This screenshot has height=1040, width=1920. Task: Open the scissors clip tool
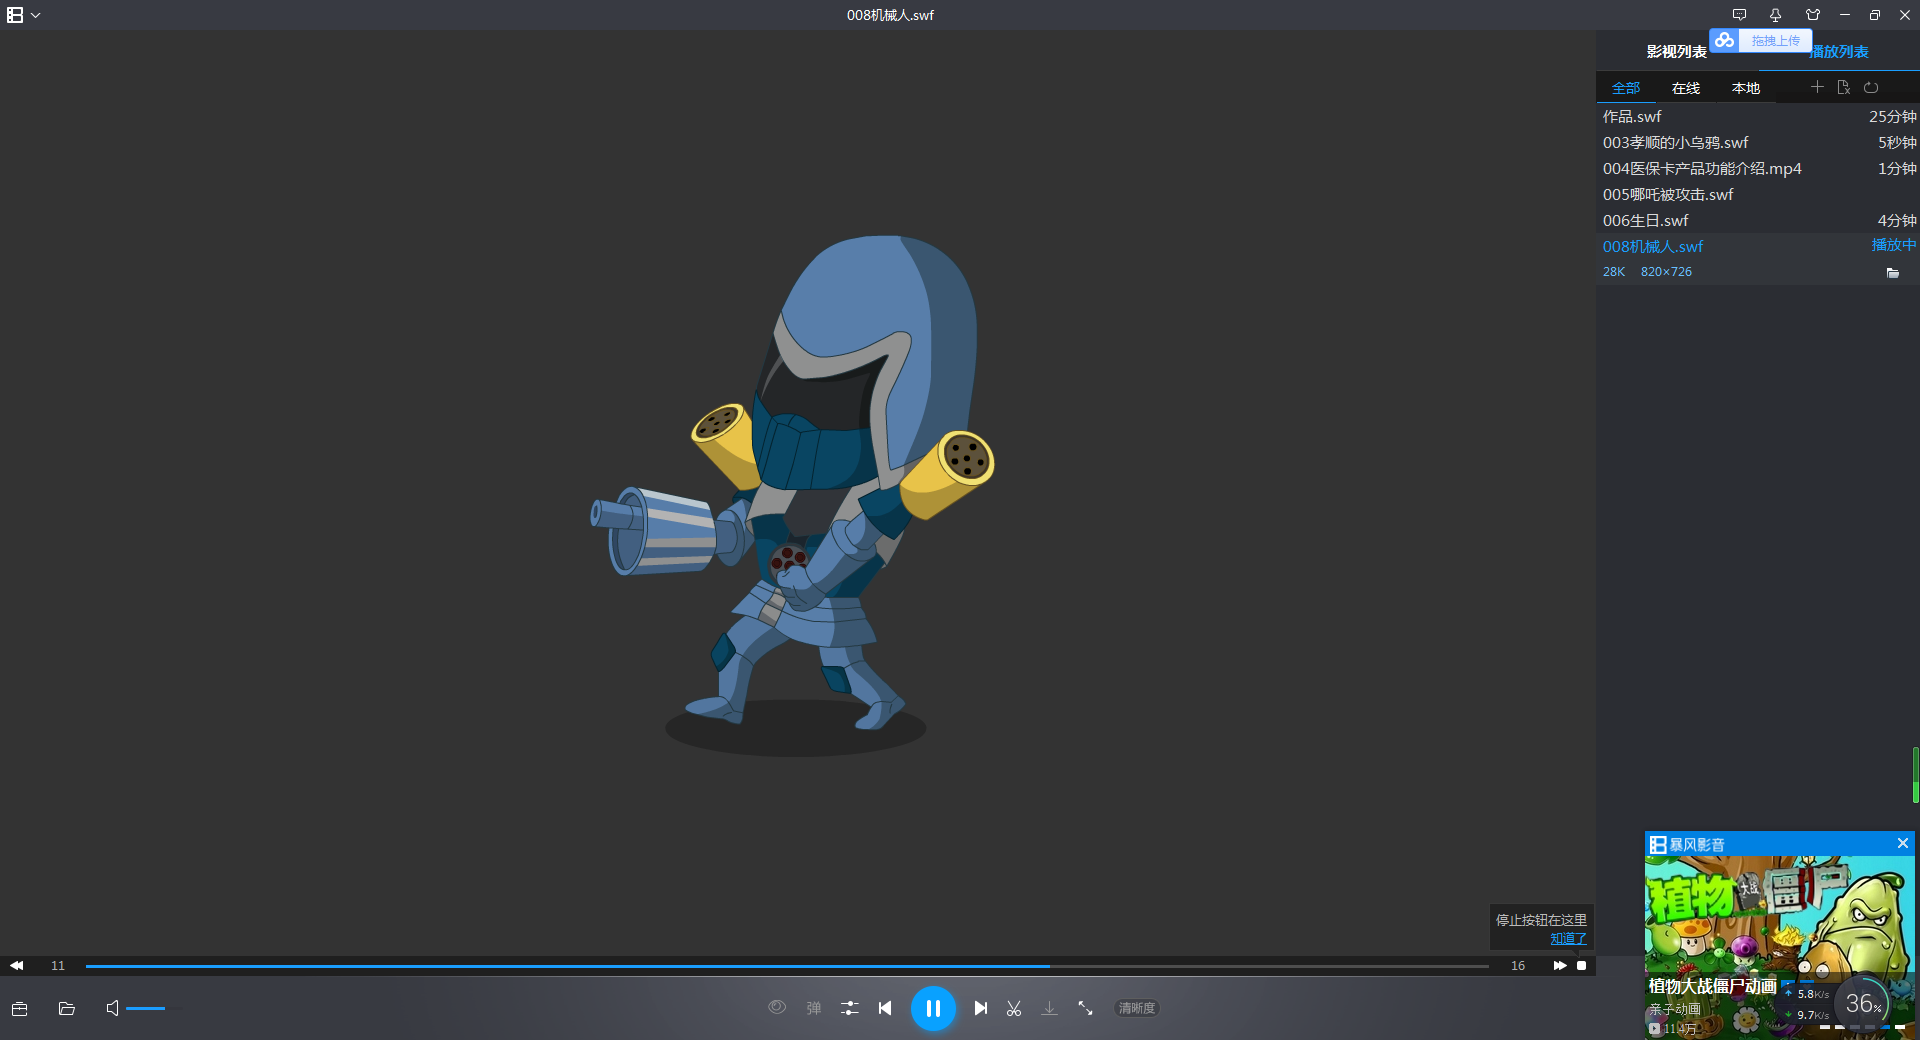[x=1014, y=1008]
